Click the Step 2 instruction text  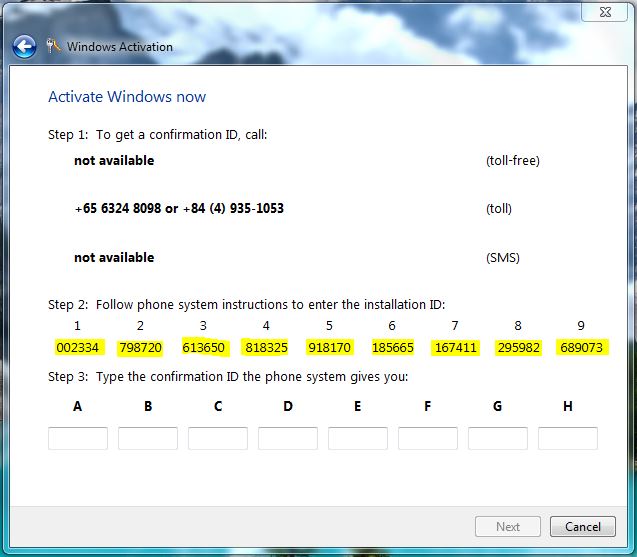(247, 304)
